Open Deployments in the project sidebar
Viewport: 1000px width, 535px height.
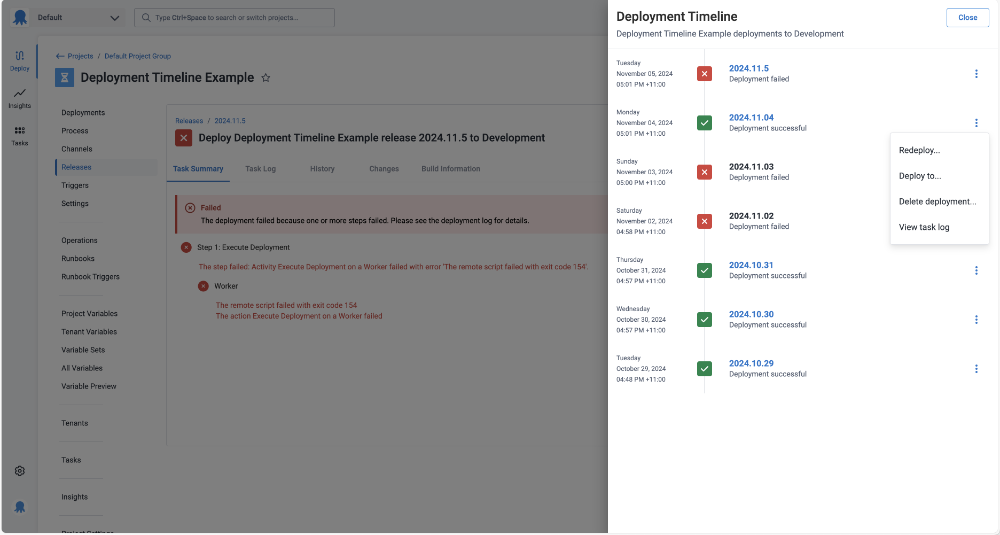coord(83,113)
